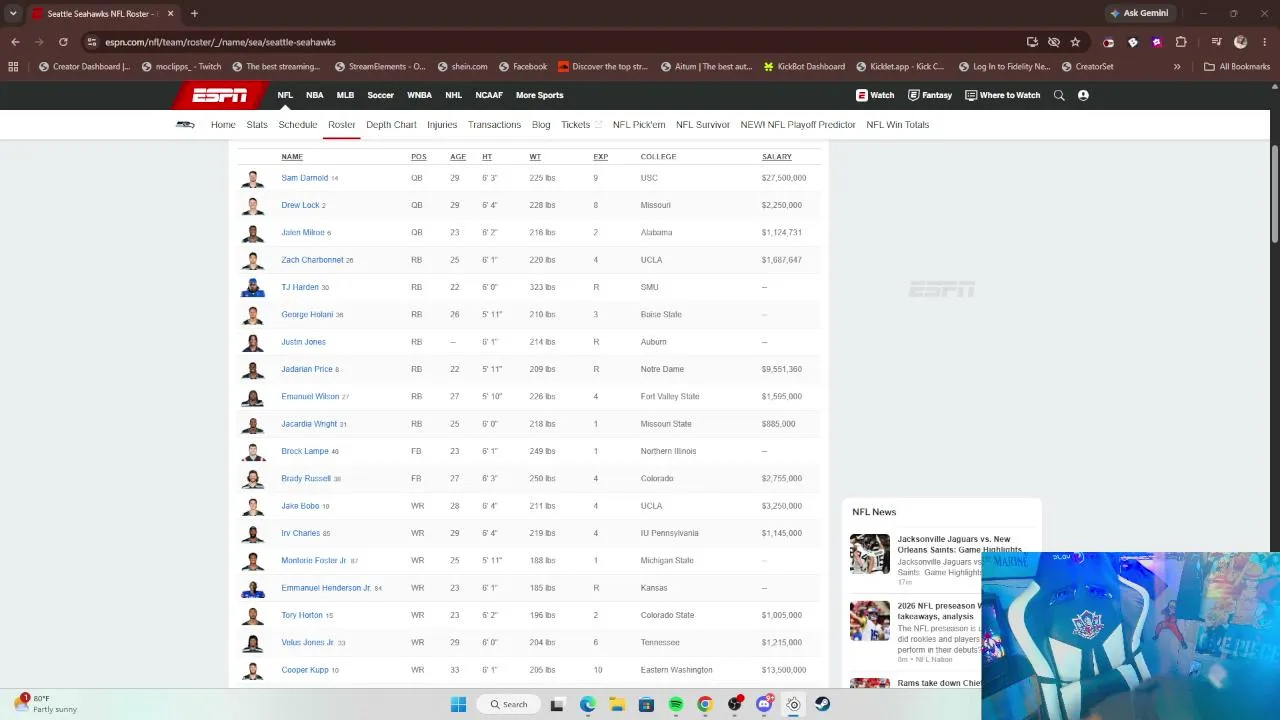This screenshot has width=1280, height=720.
Task: Switch to the Injuries tab
Action: (442, 125)
